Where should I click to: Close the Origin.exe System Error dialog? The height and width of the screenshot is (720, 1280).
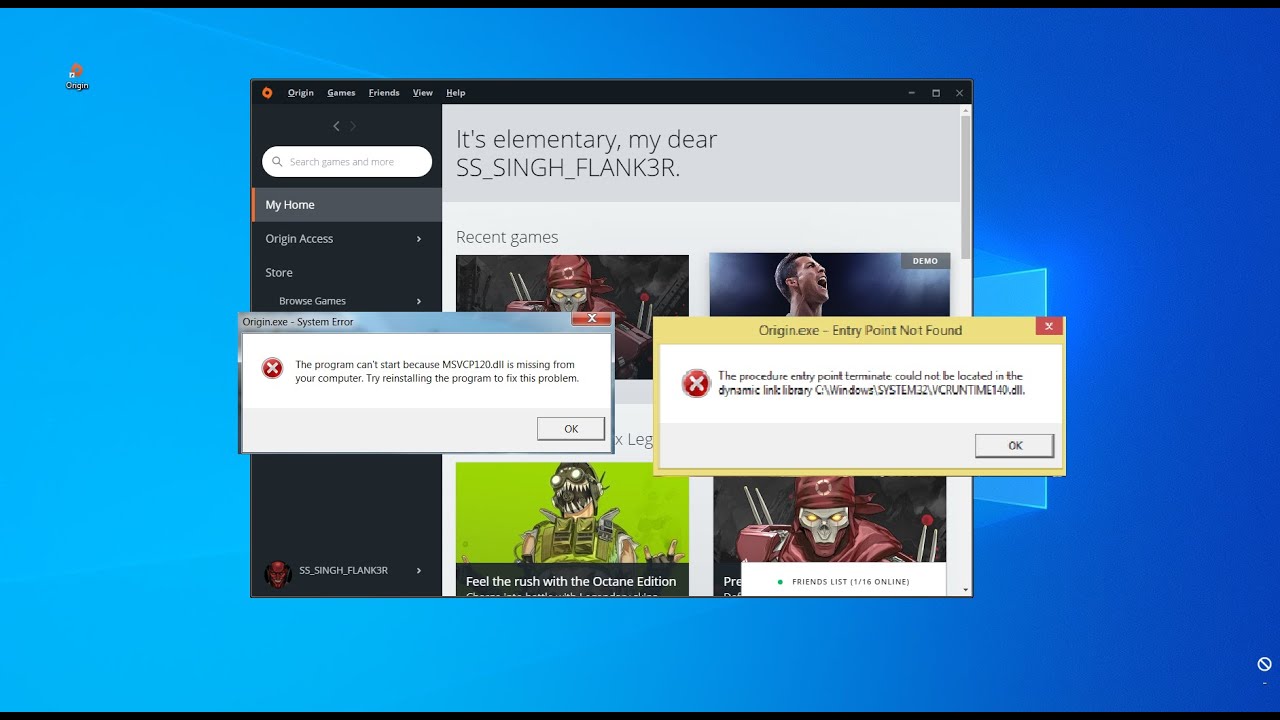[592, 320]
